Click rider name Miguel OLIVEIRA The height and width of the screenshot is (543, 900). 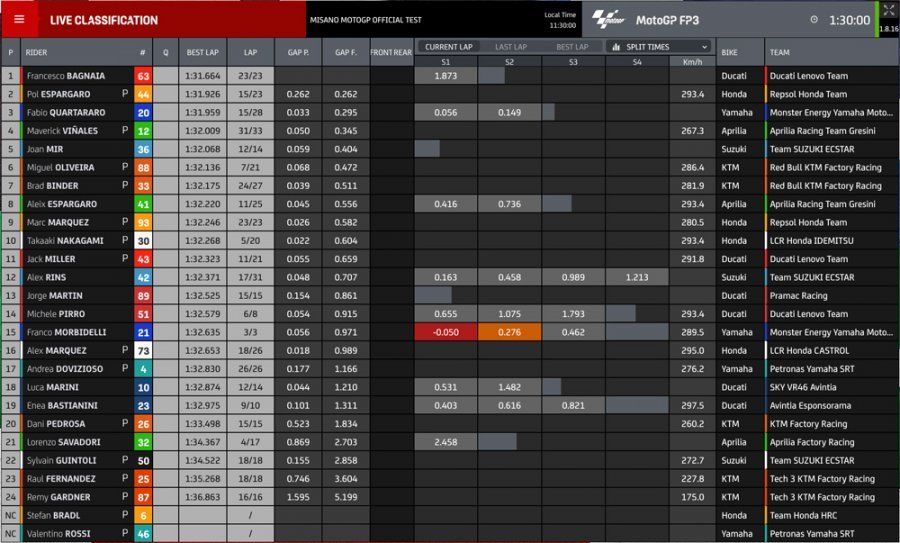click(x=60, y=168)
